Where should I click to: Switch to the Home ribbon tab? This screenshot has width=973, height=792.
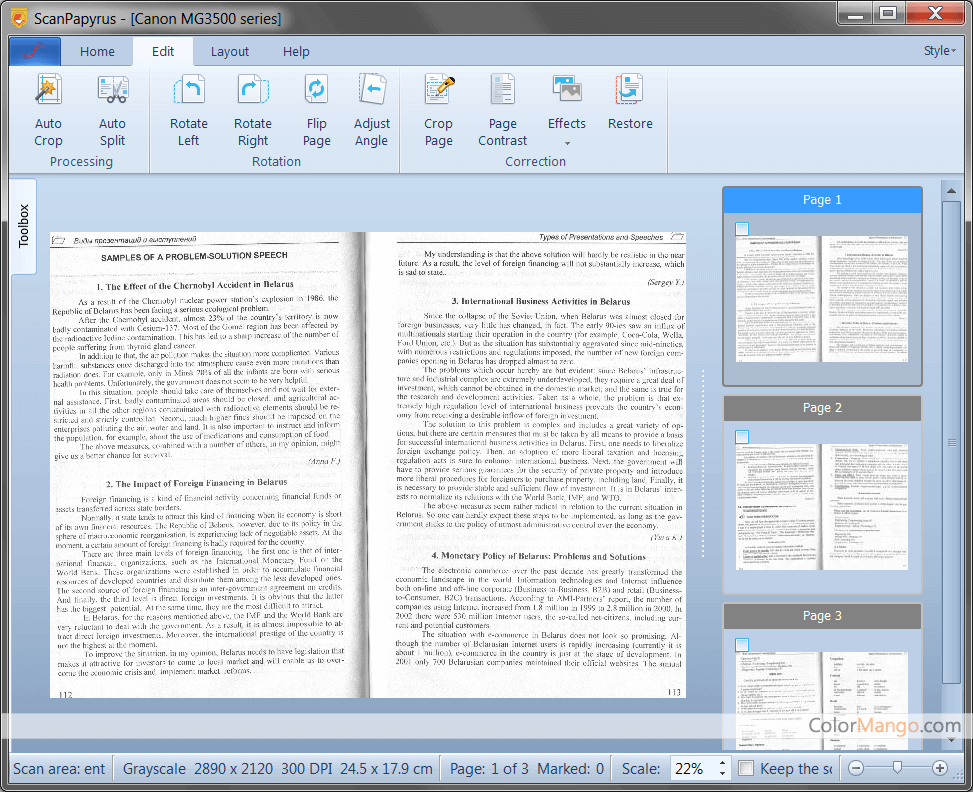97,52
